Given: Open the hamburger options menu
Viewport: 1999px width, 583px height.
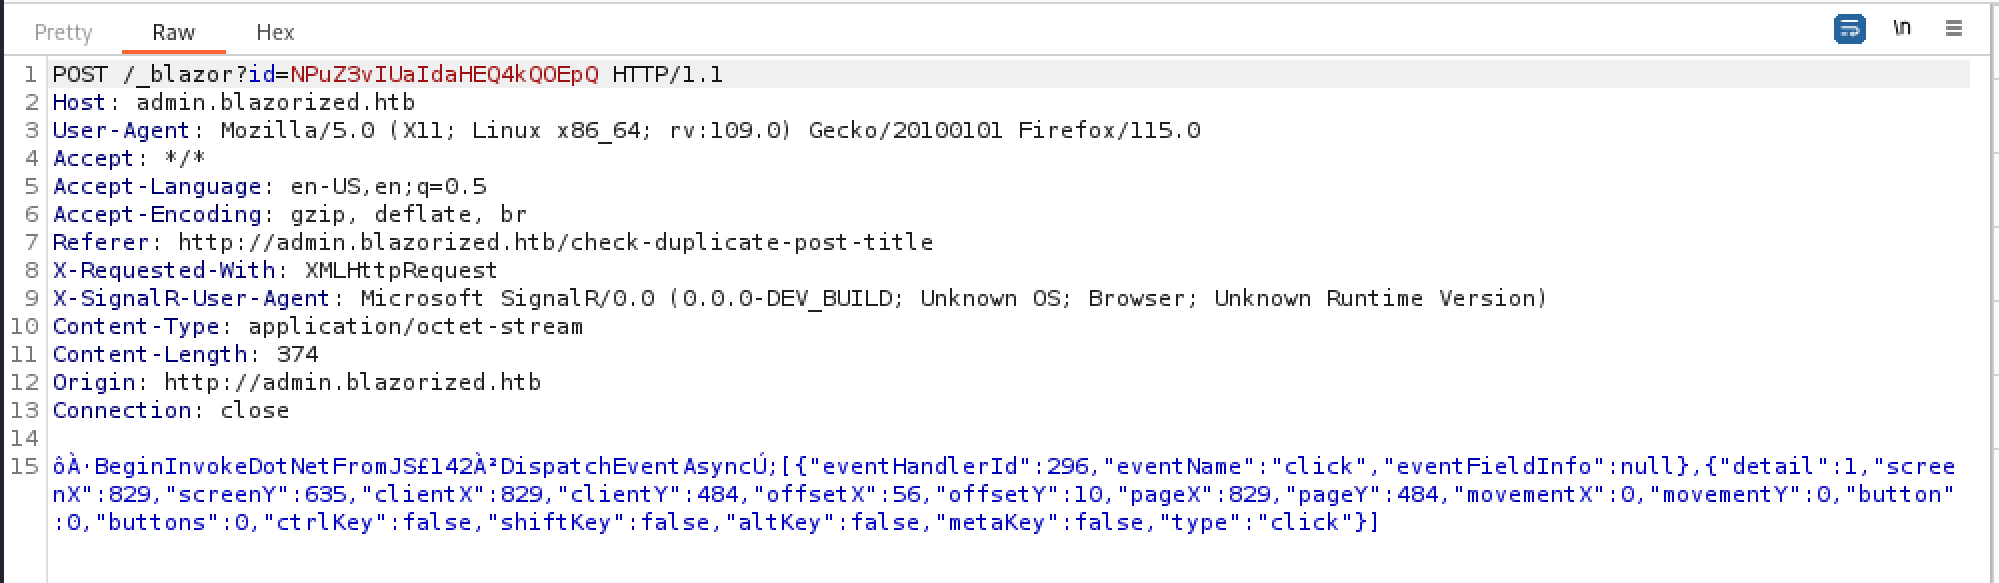Looking at the screenshot, I should click(1953, 29).
